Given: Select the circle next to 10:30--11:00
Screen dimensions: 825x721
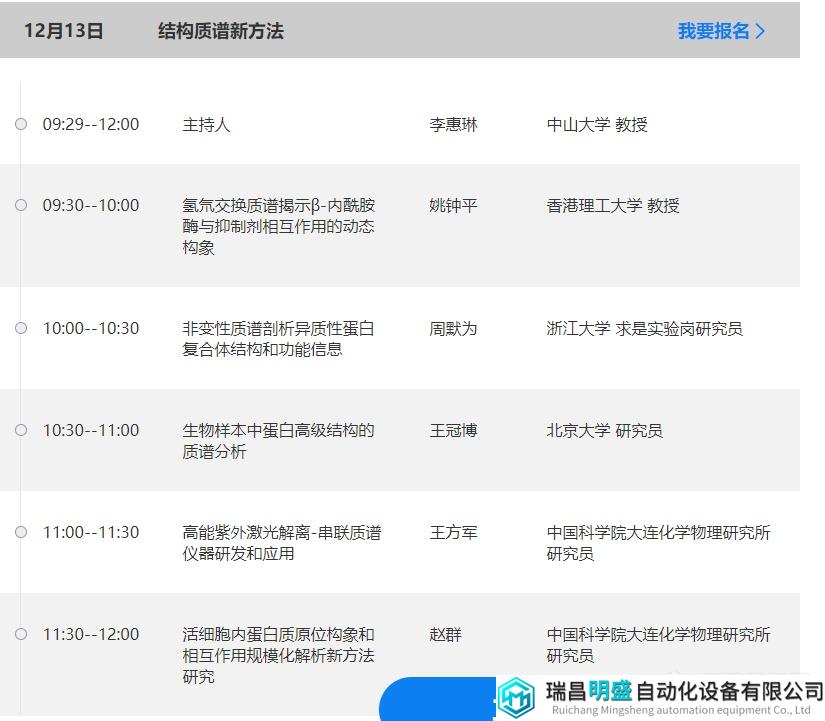Looking at the screenshot, I should [x=20, y=429].
